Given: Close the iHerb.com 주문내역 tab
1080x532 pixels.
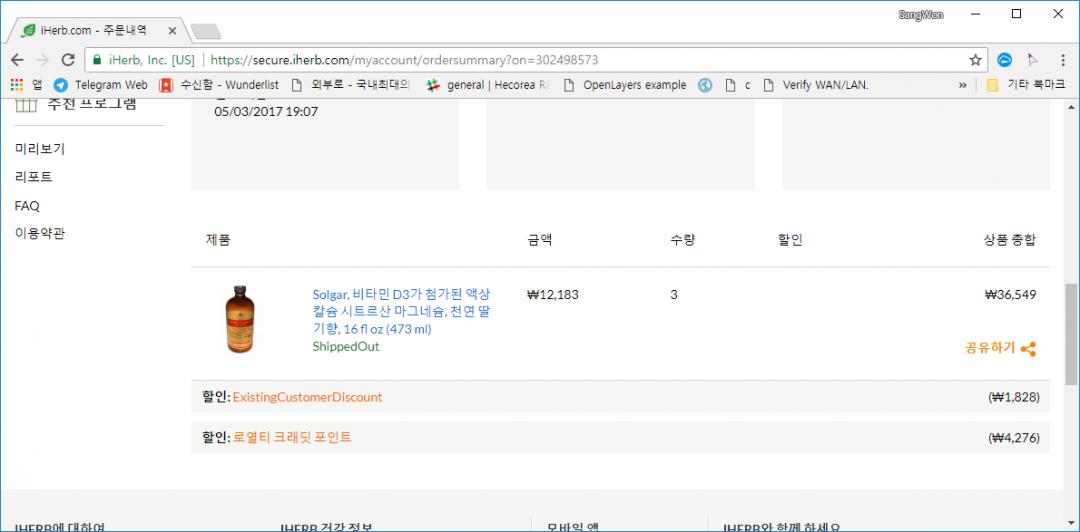Looking at the screenshot, I should tap(172, 32).
